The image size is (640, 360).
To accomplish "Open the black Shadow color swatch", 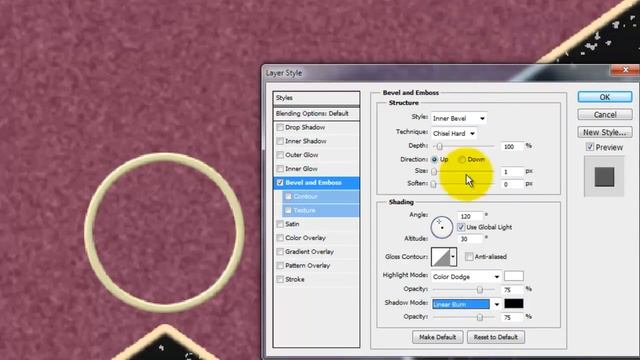I will click(514, 303).
